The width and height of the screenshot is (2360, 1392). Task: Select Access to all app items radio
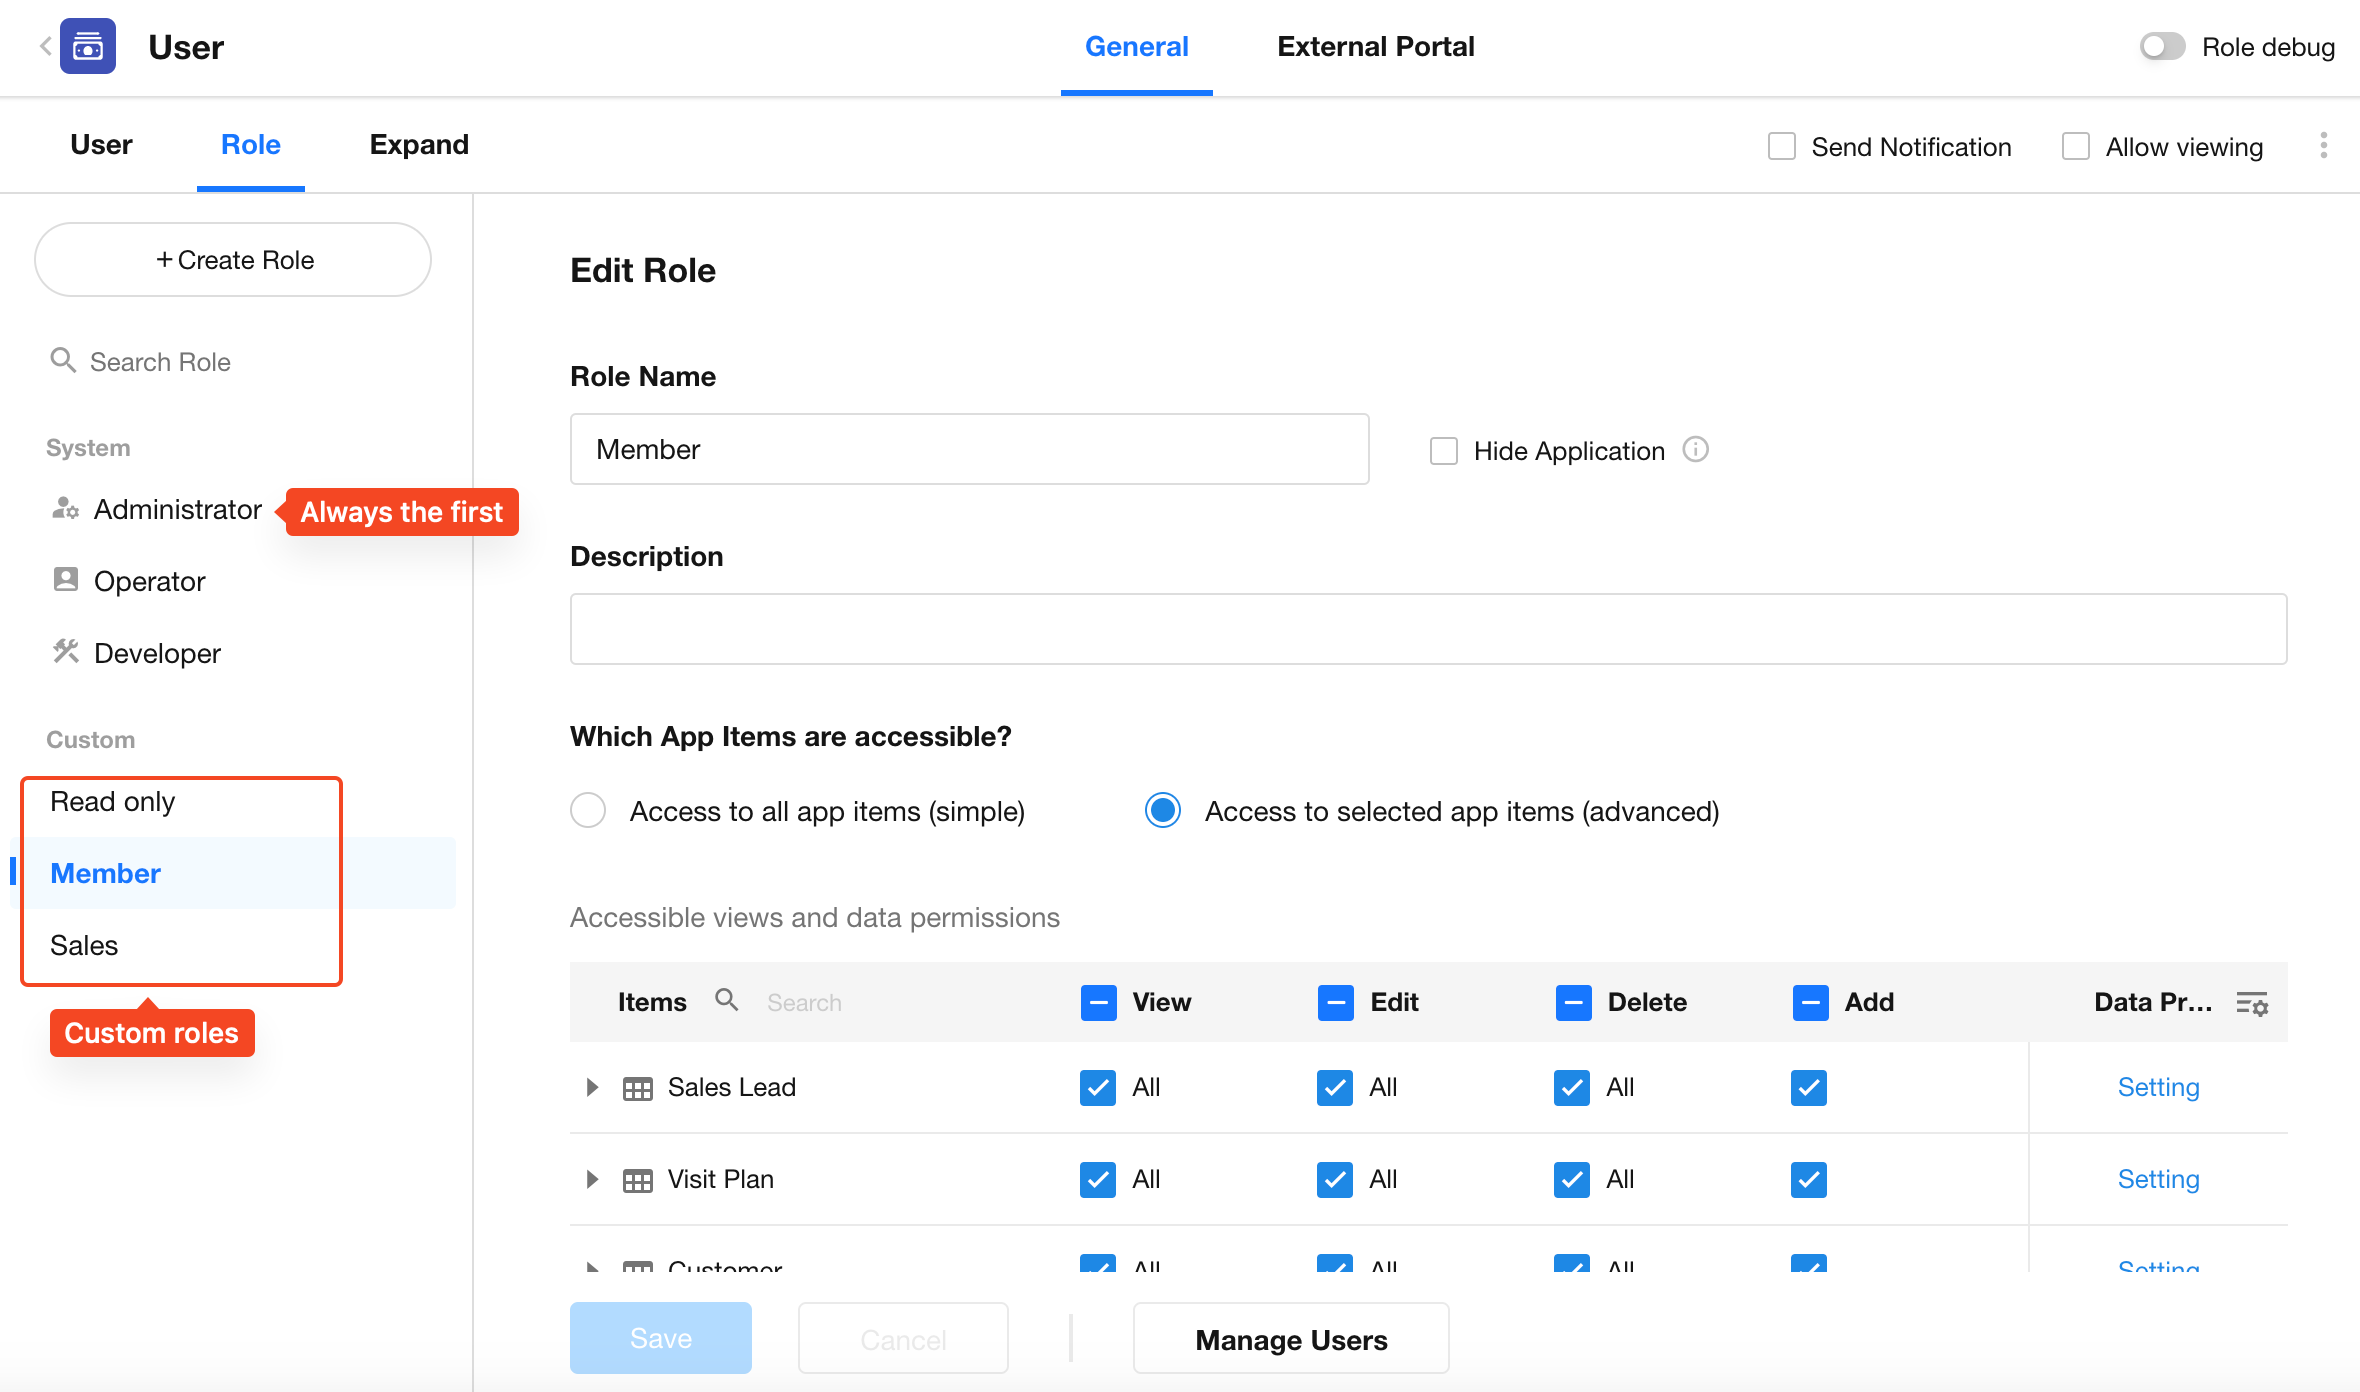tap(588, 811)
